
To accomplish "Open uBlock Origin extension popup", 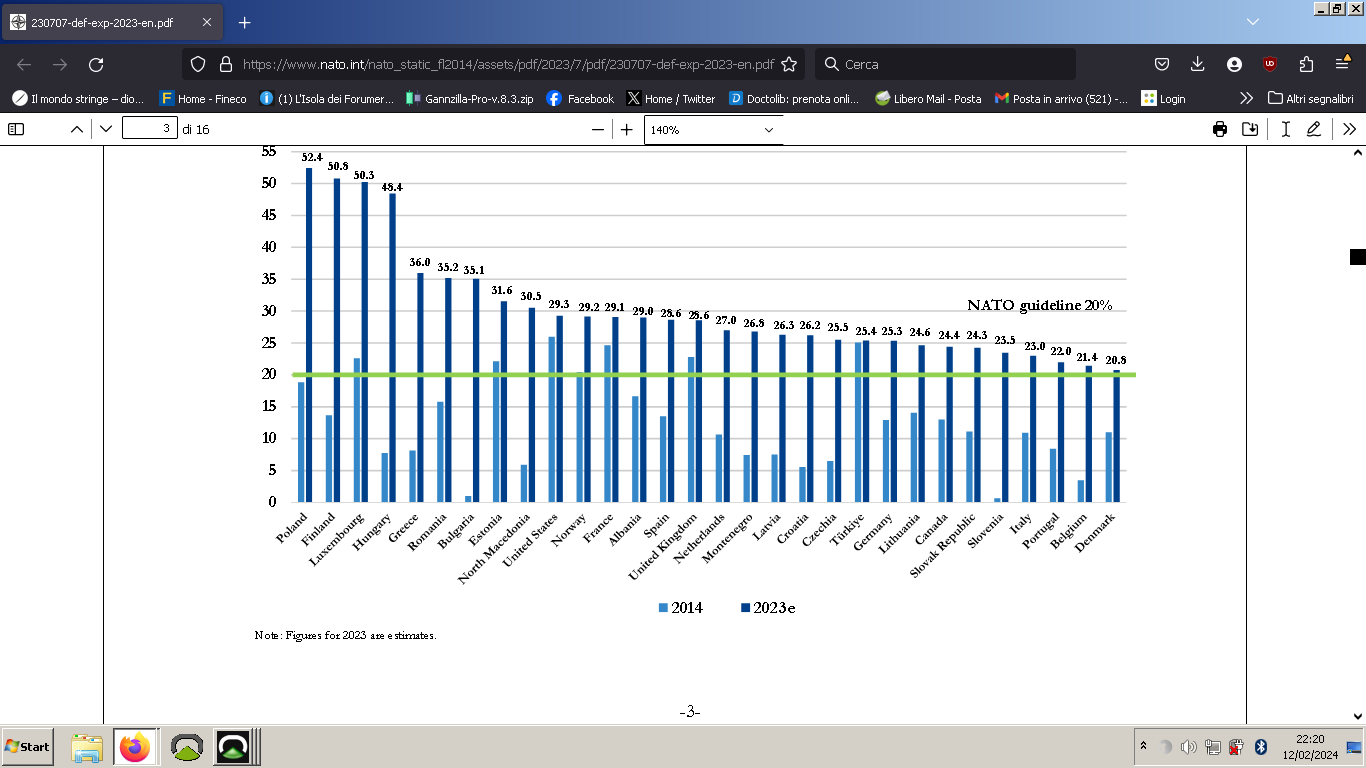I will pyautogui.click(x=1270, y=64).
